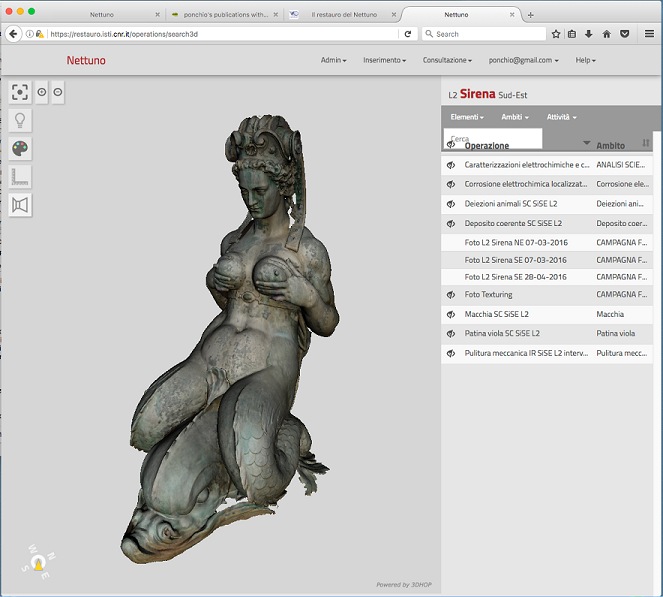Click the Cerca search field
The height and width of the screenshot is (597, 663).
[x=493, y=138]
